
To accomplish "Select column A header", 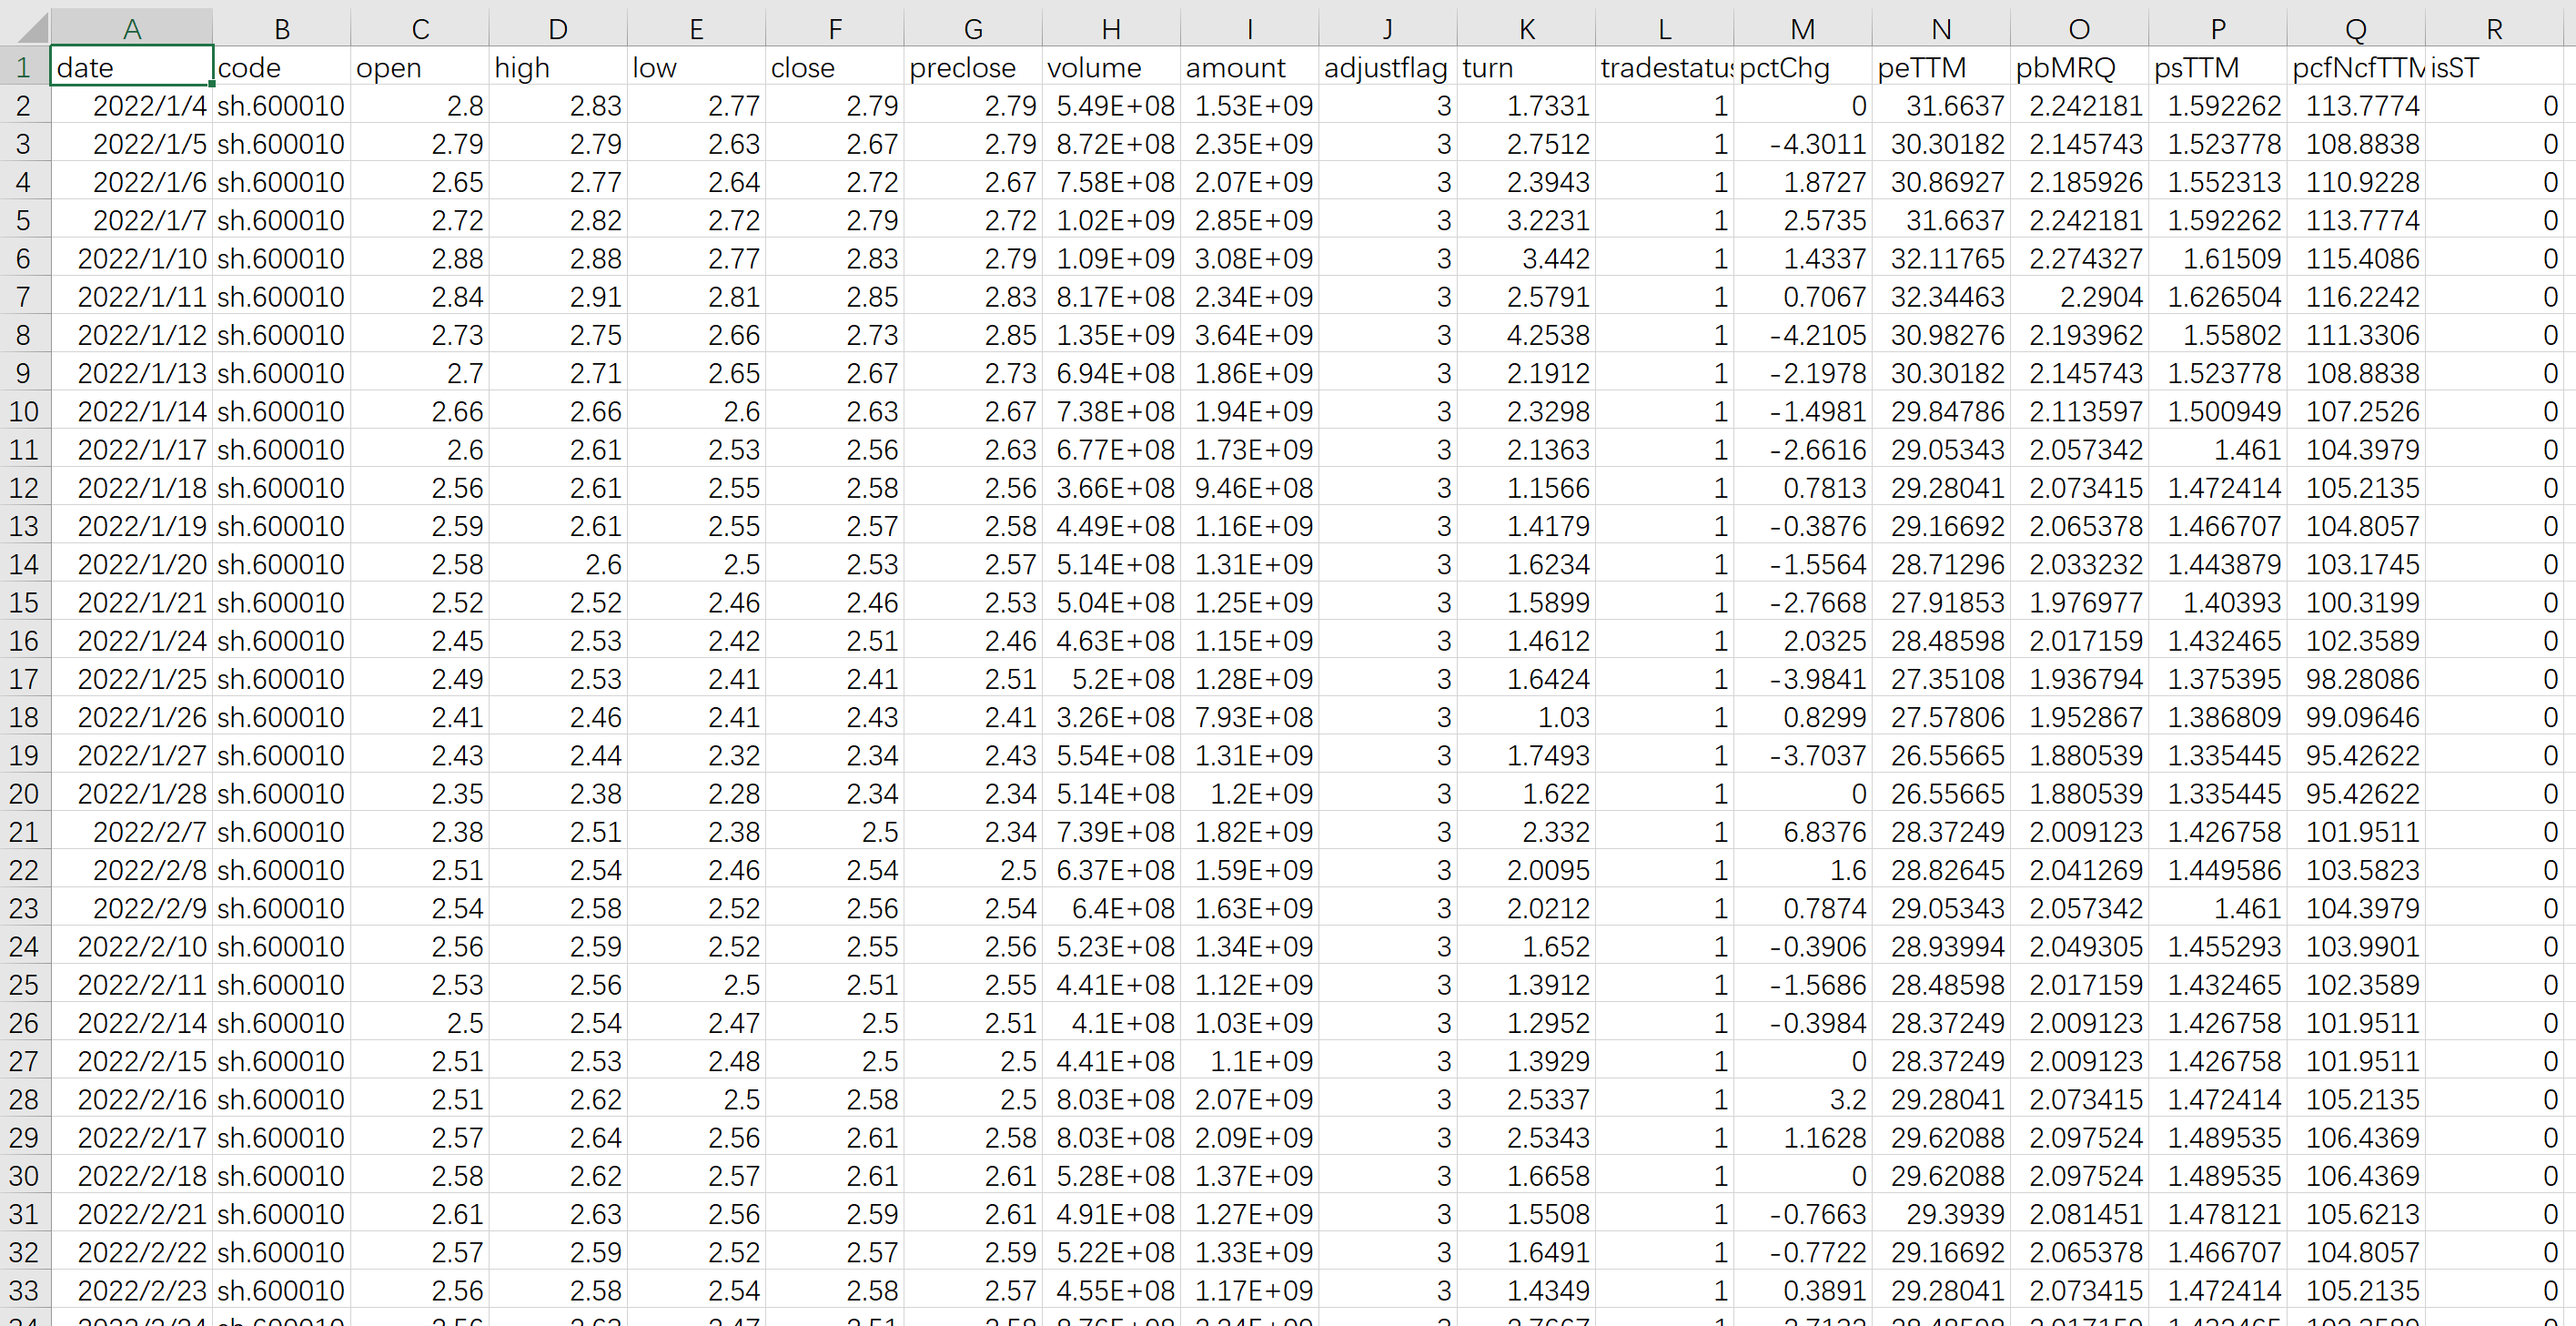I will (131, 28).
